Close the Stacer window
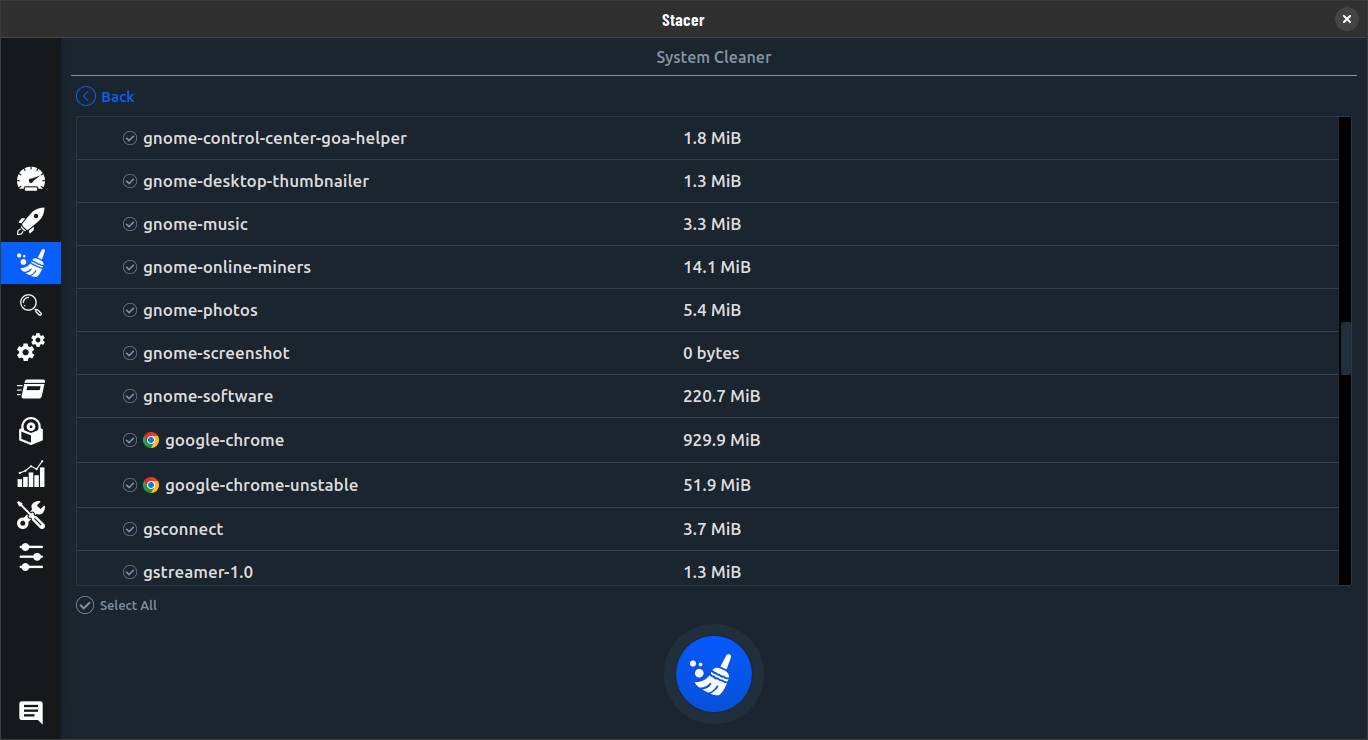This screenshot has width=1368, height=740. point(1346,19)
